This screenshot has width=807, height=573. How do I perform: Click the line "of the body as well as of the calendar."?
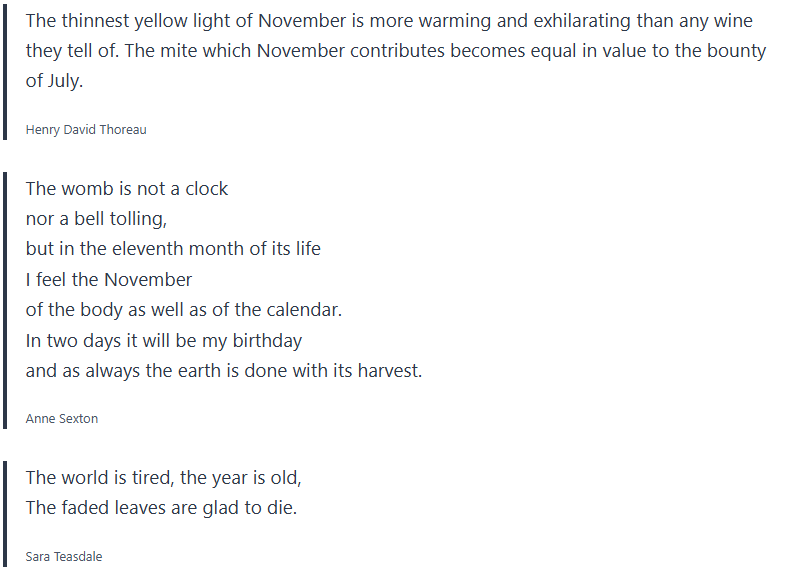pyautogui.click(x=184, y=310)
